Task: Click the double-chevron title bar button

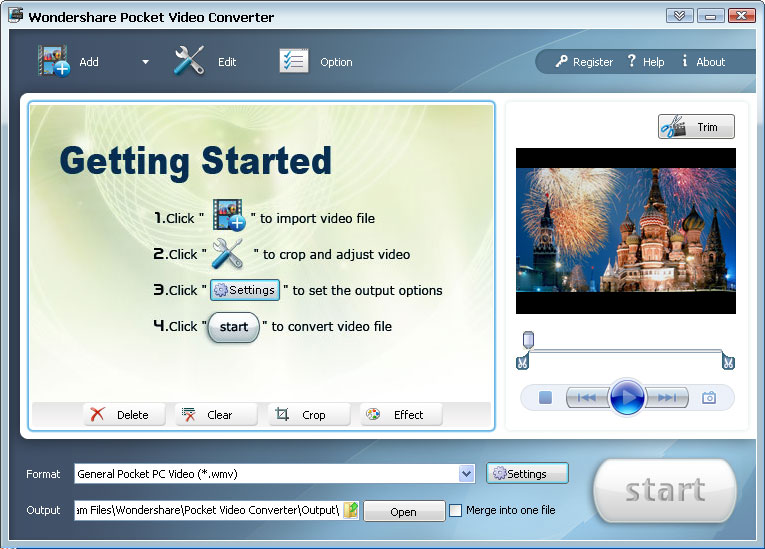Action: click(x=679, y=16)
